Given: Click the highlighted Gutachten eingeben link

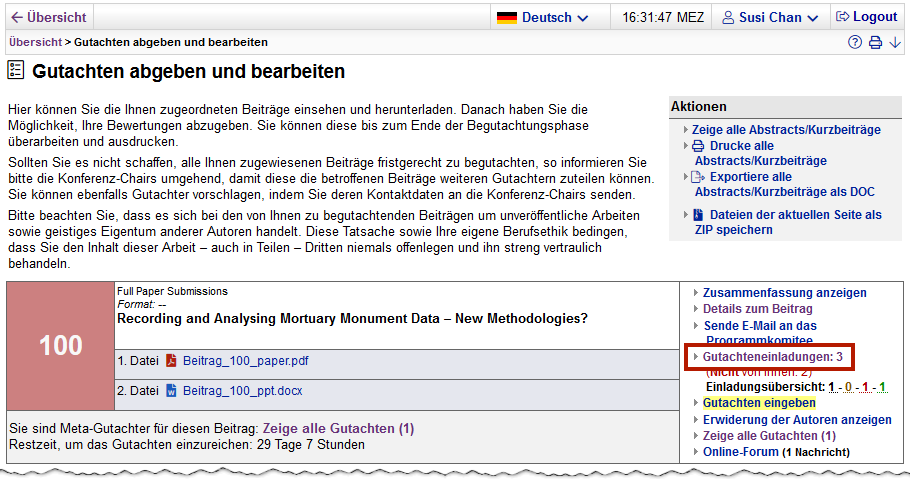Looking at the screenshot, I should click(759, 402).
